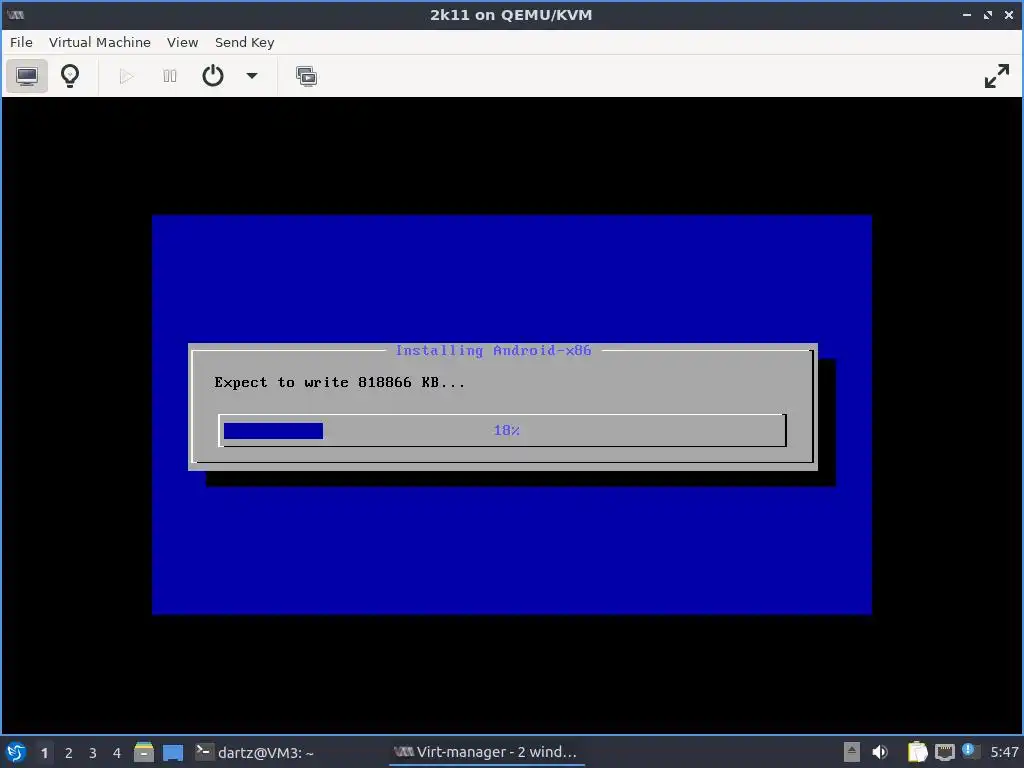
Task: Open the Lubuntu start menu
Action: [16, 752]
